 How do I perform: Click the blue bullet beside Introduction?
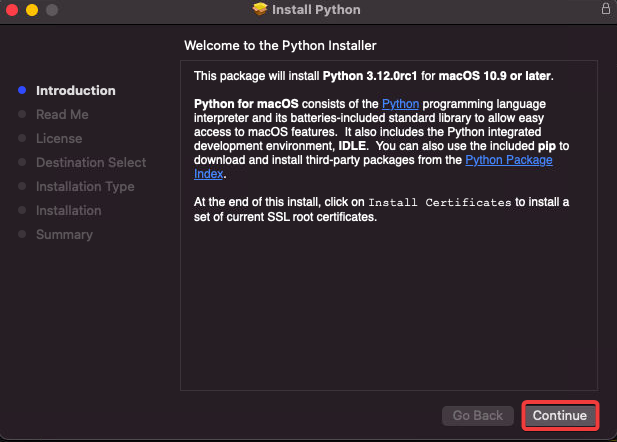[x=22, y=90]
